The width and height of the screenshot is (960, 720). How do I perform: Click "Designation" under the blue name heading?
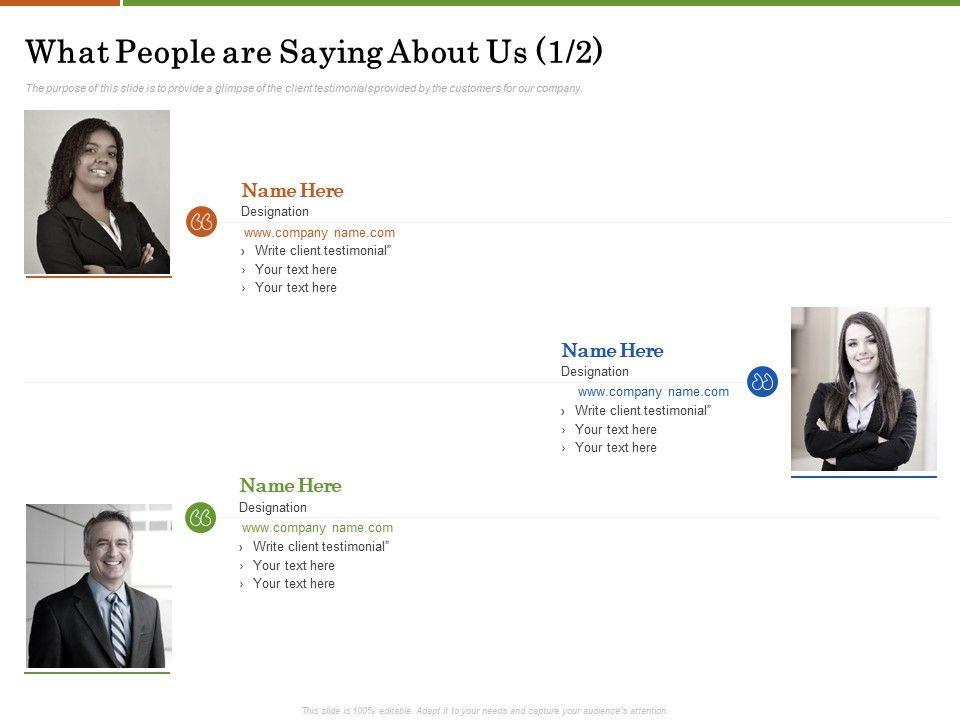point(595,372)
